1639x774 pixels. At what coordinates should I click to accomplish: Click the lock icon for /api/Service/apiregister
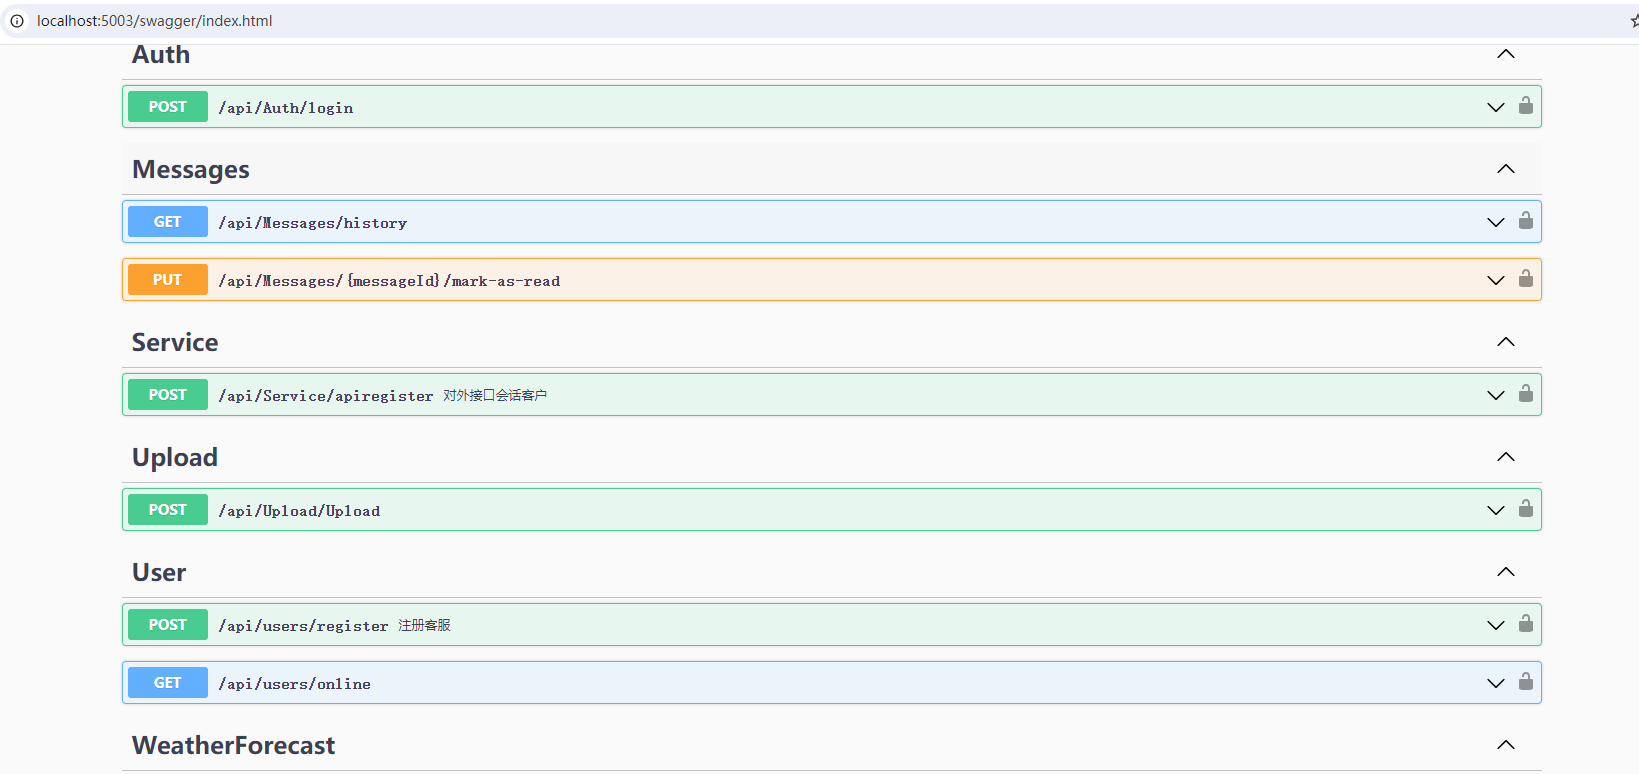pyautogui.click(x=1525, y=393)
